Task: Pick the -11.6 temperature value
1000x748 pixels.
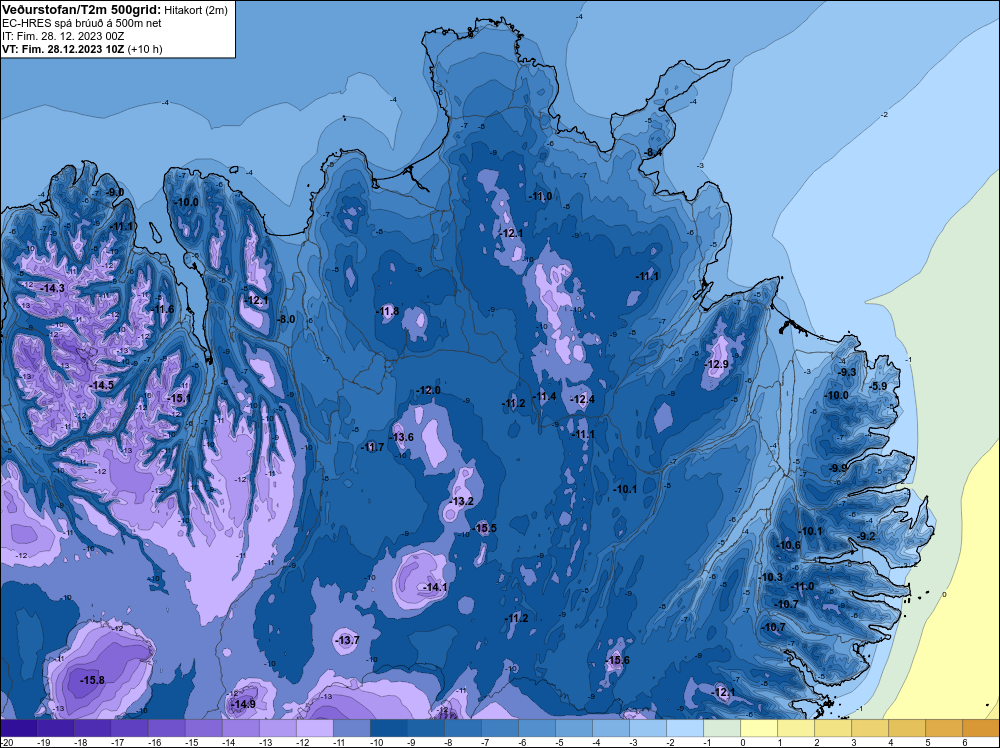Action: [x=162, y=309]
